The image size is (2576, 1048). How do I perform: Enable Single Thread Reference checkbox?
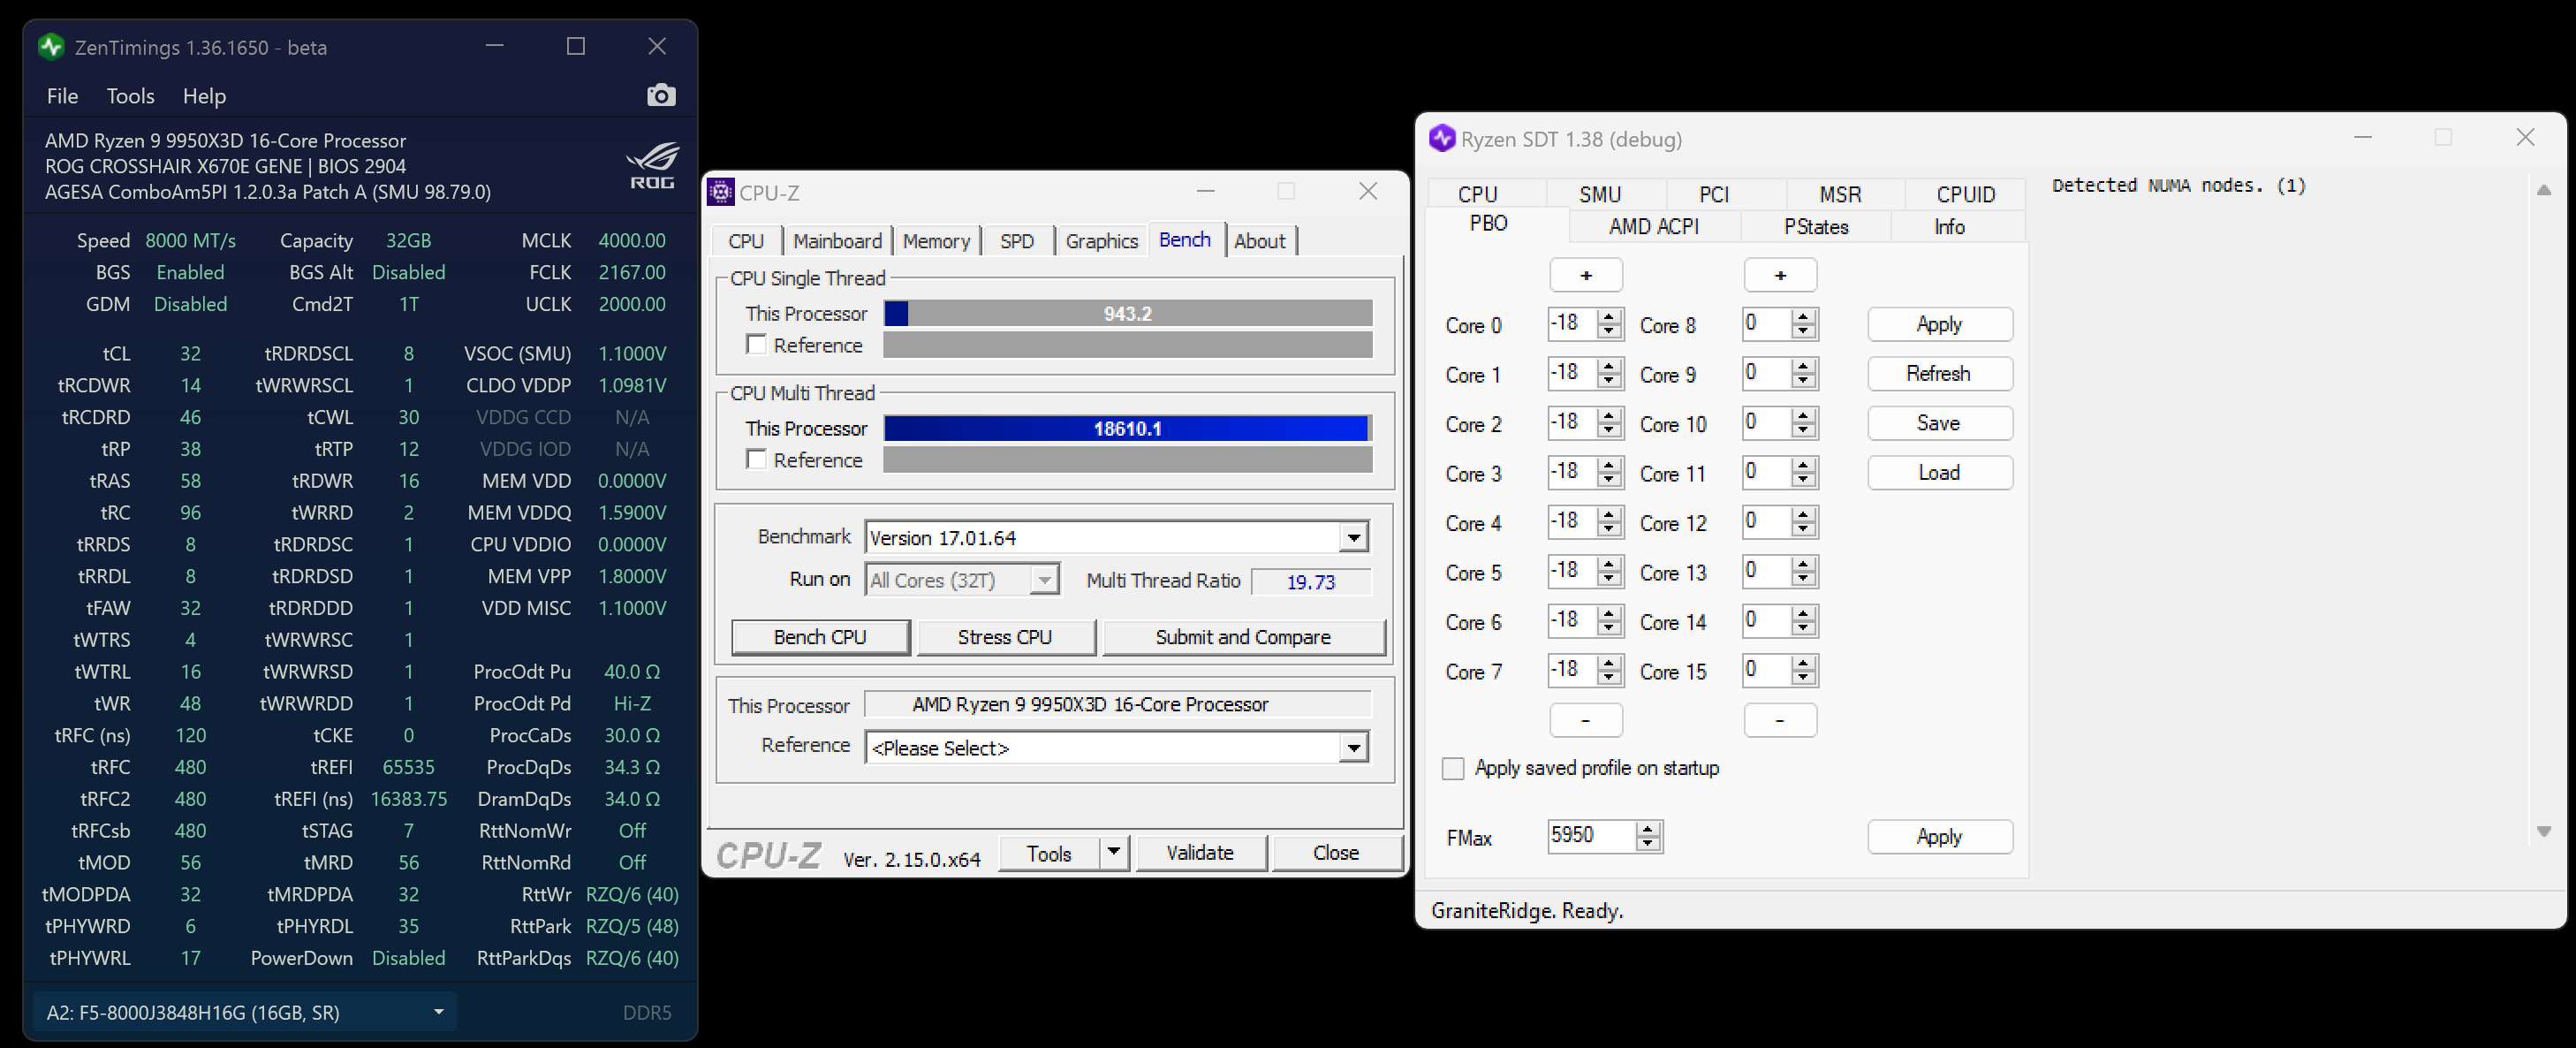(757, 345)
